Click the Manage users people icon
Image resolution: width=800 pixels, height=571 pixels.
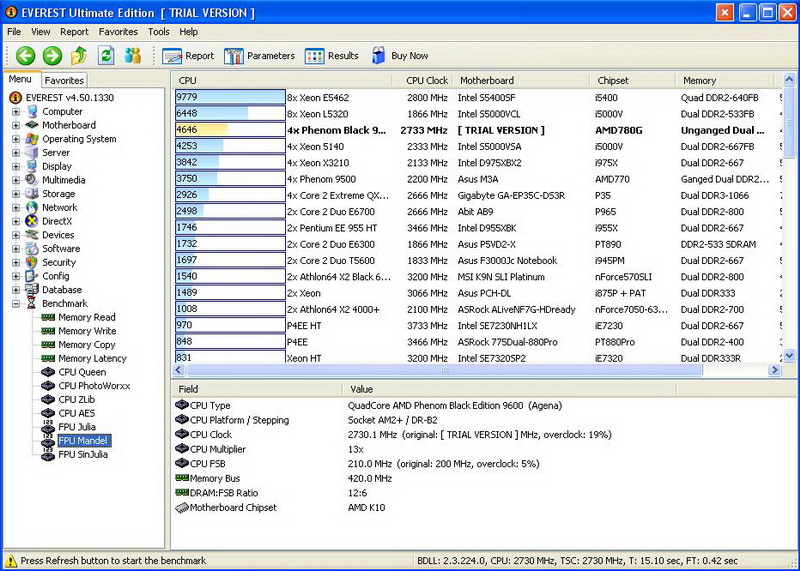pos(133,56)
